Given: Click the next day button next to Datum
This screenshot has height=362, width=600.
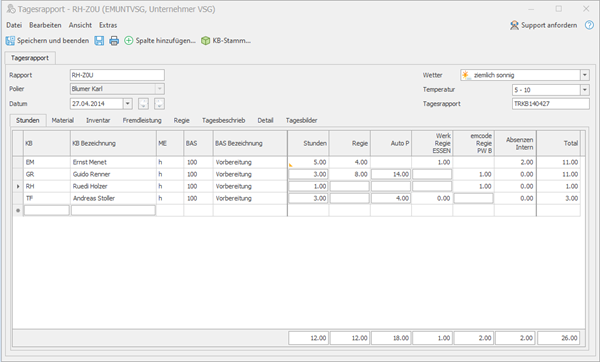Looking at the screenshot, I should pos(159,104).
